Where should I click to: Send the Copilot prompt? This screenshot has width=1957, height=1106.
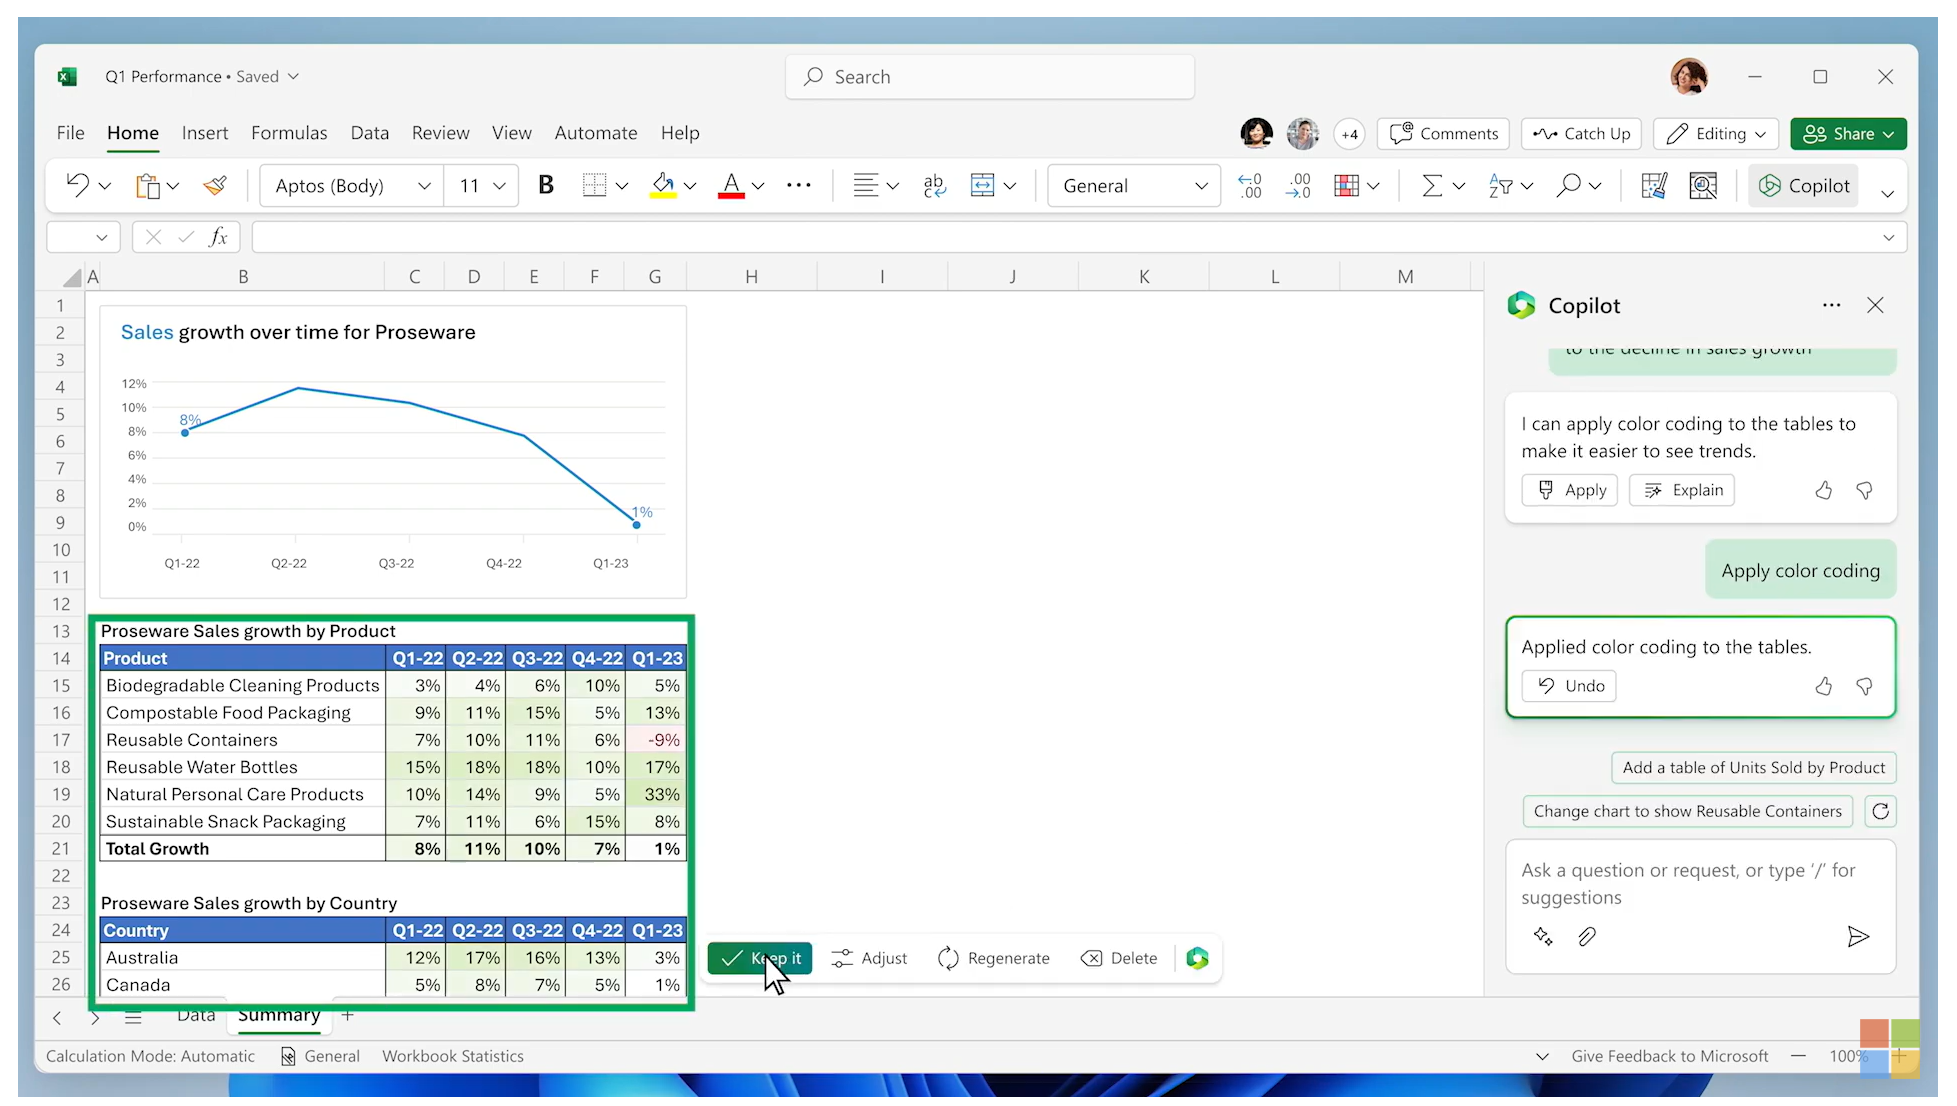1857,937
